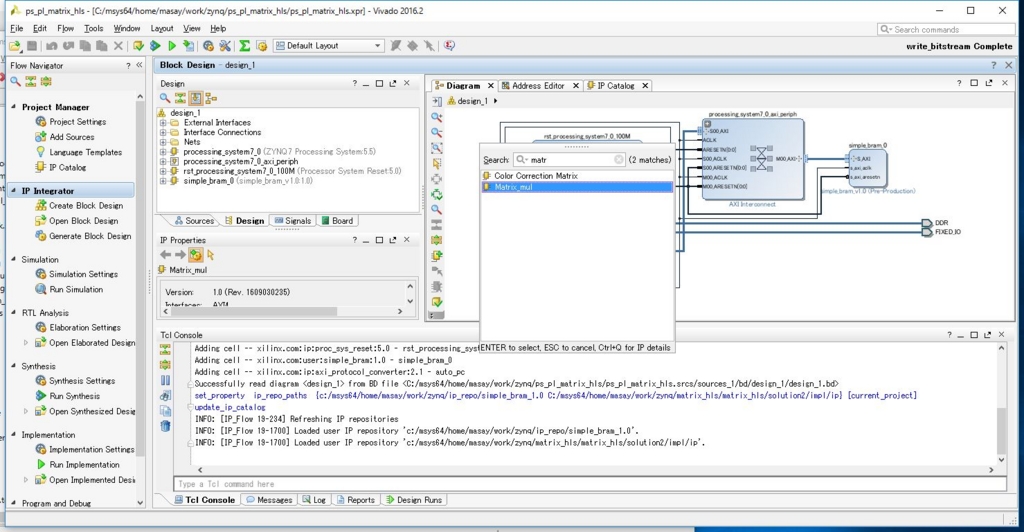Expand Open Synthesized Design item
The height and width of the screenshot is (532, 1024).
26,411
